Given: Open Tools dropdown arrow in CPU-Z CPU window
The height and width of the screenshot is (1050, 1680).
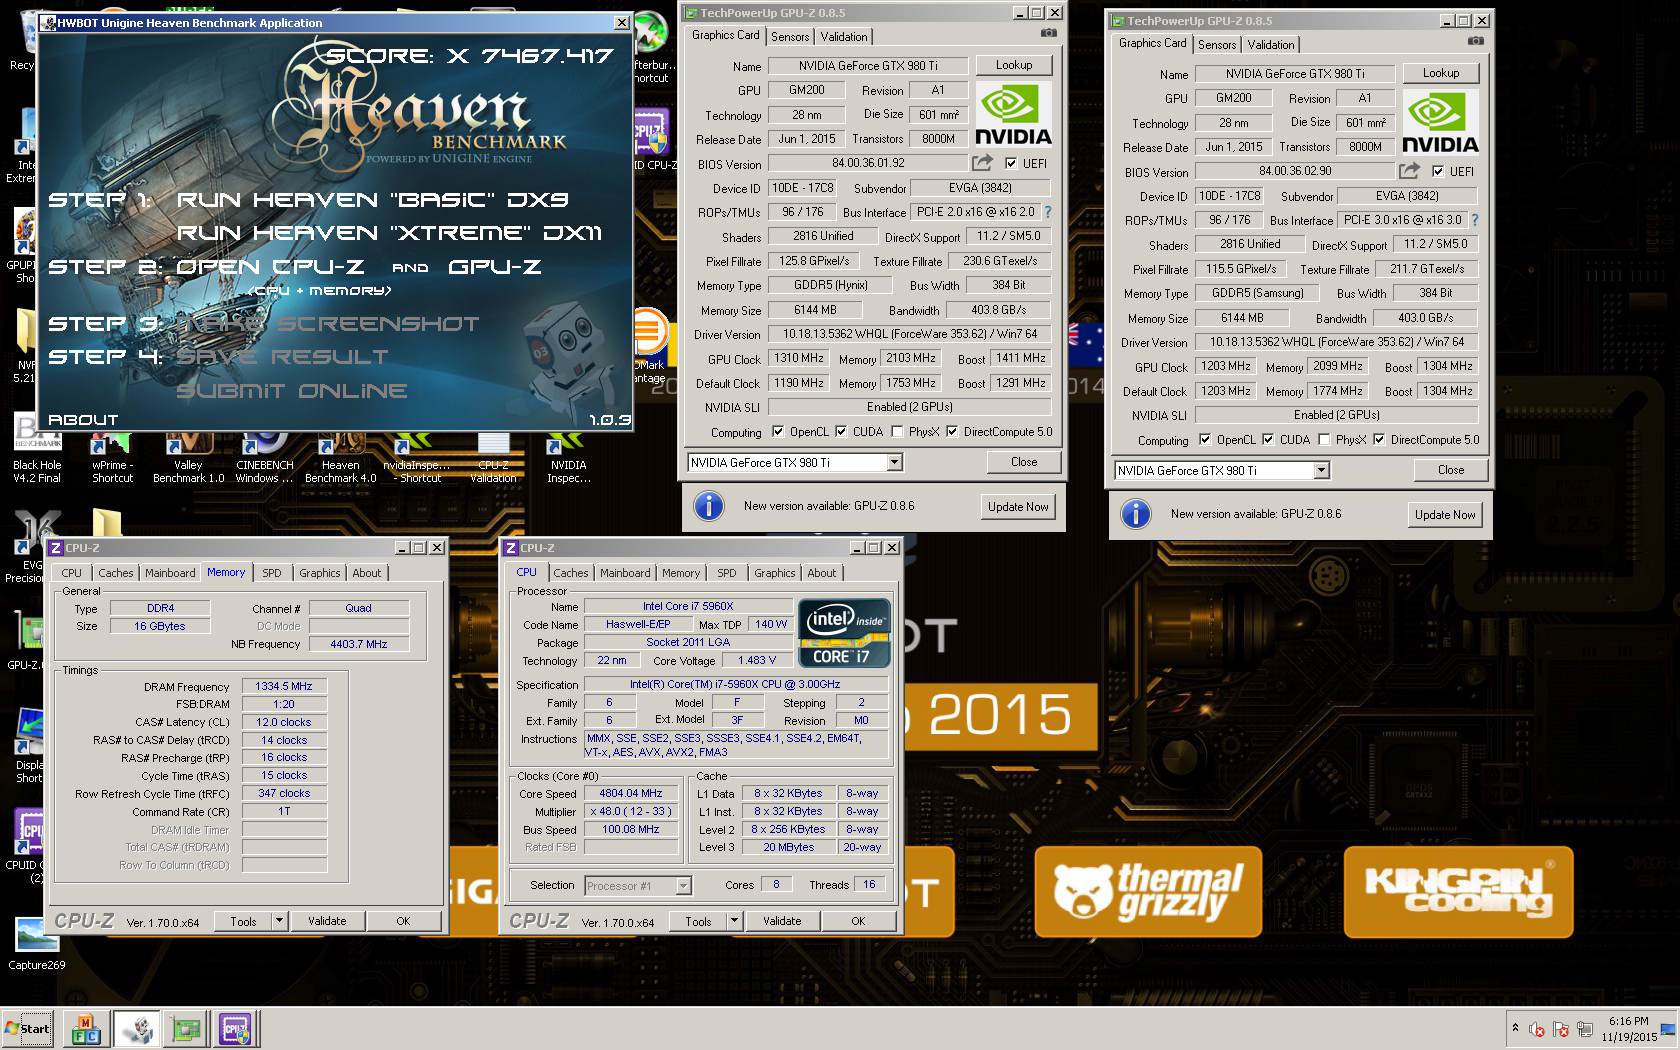Looking at the screenshot, I should point(735,921).
